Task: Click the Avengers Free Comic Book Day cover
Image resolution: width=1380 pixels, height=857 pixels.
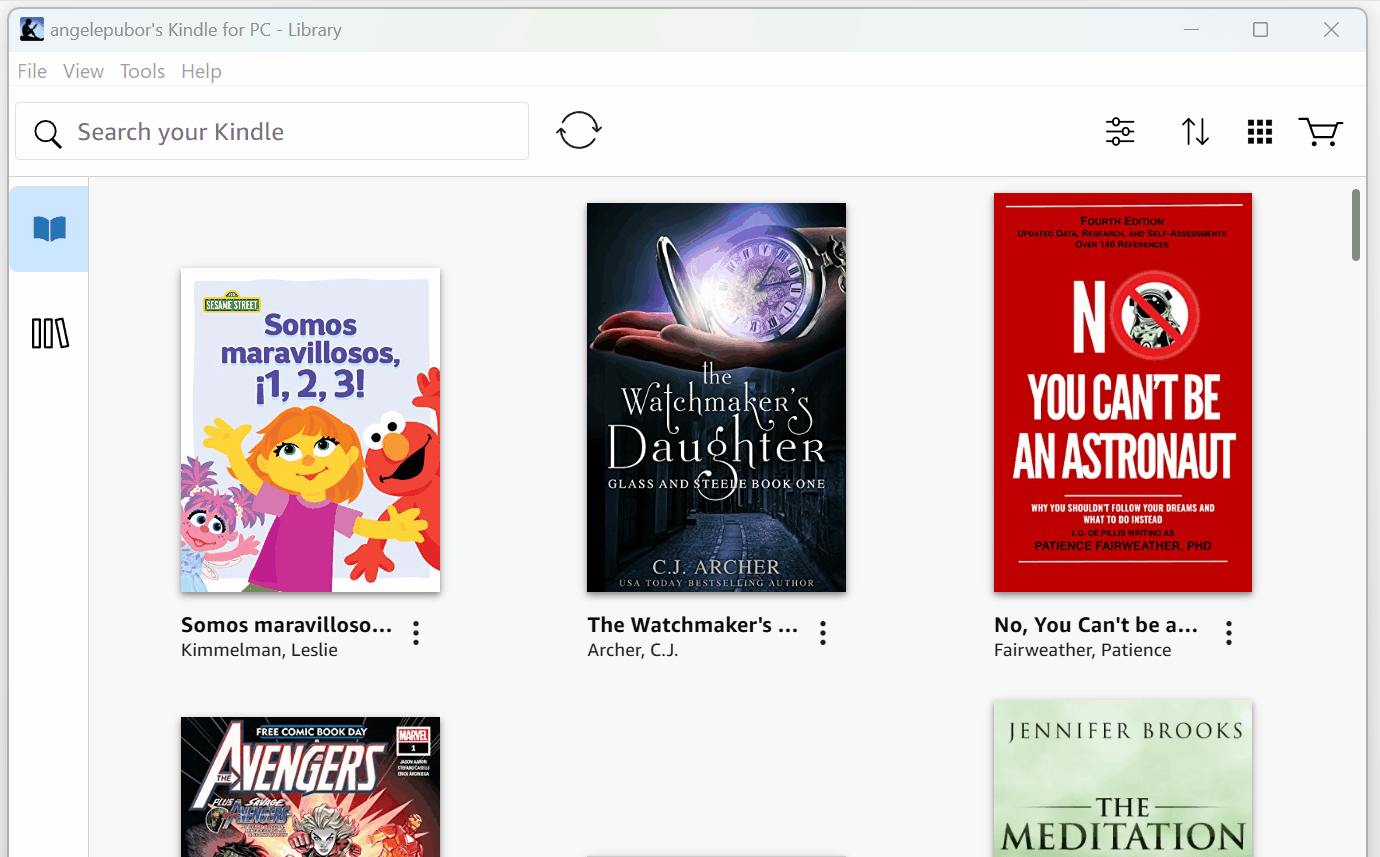Action: [x=310, y=787]
